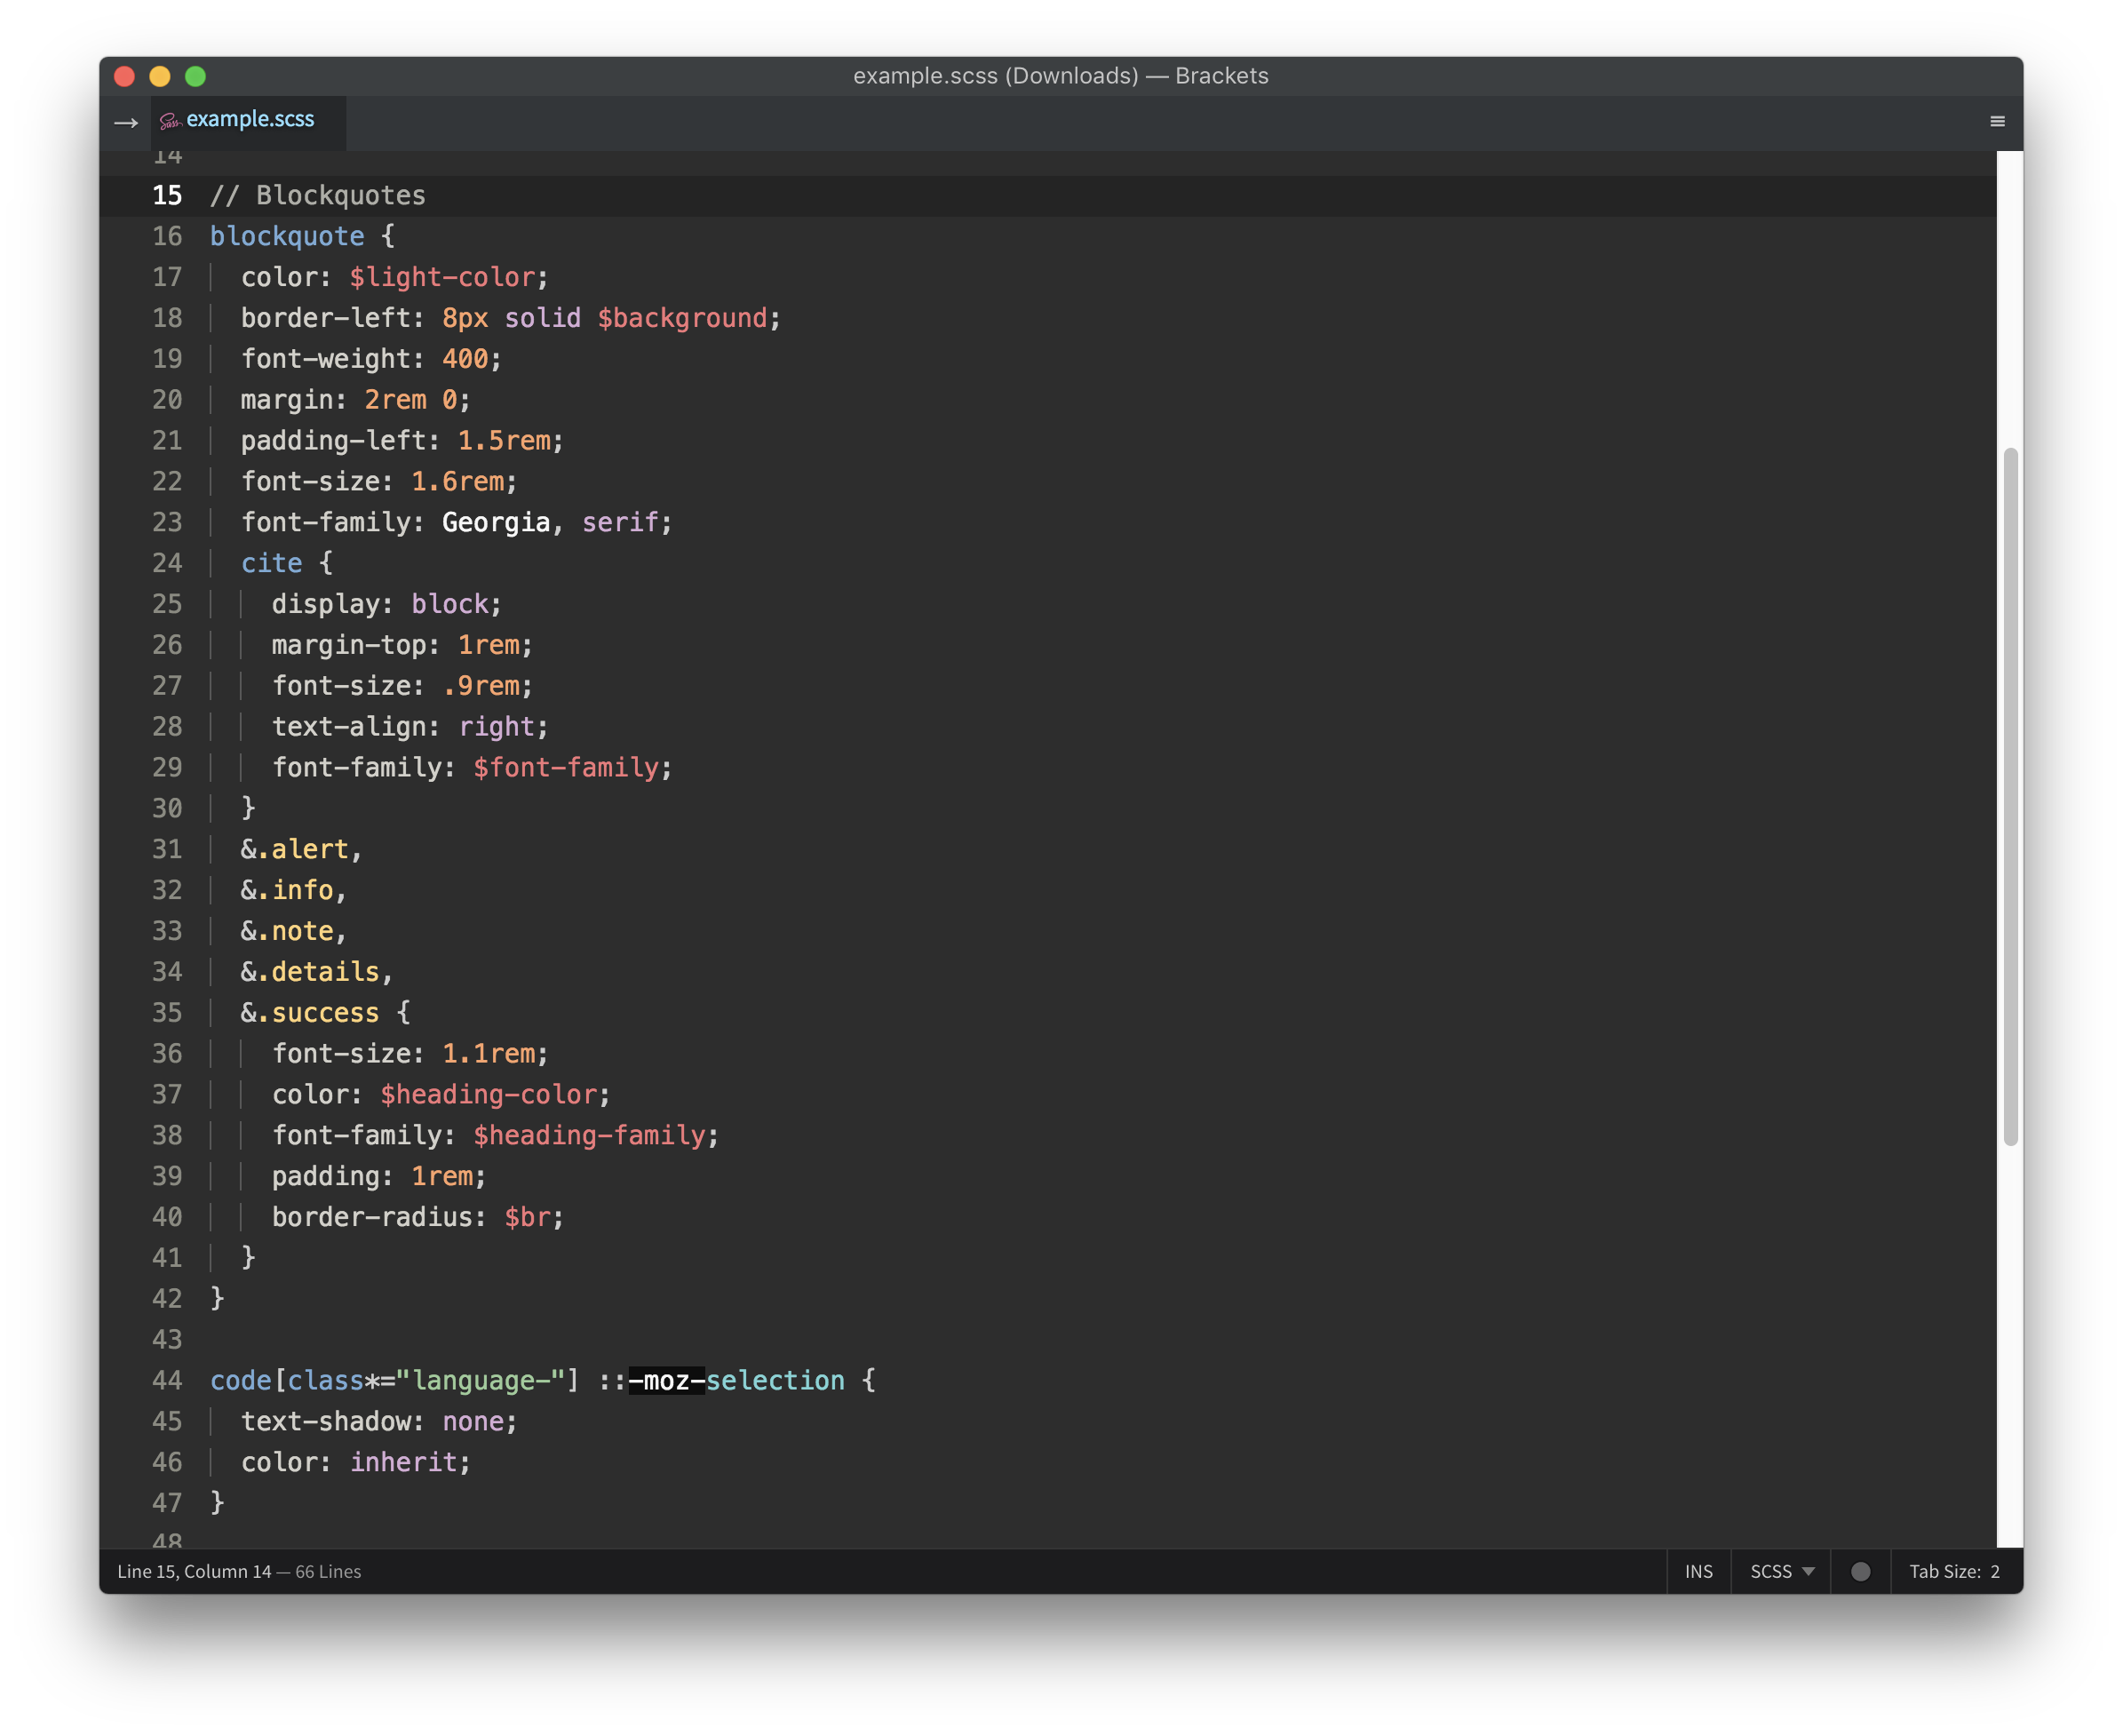Click the yellow minimize window button
2123x1736 pixels.
(x=160, y=76)
